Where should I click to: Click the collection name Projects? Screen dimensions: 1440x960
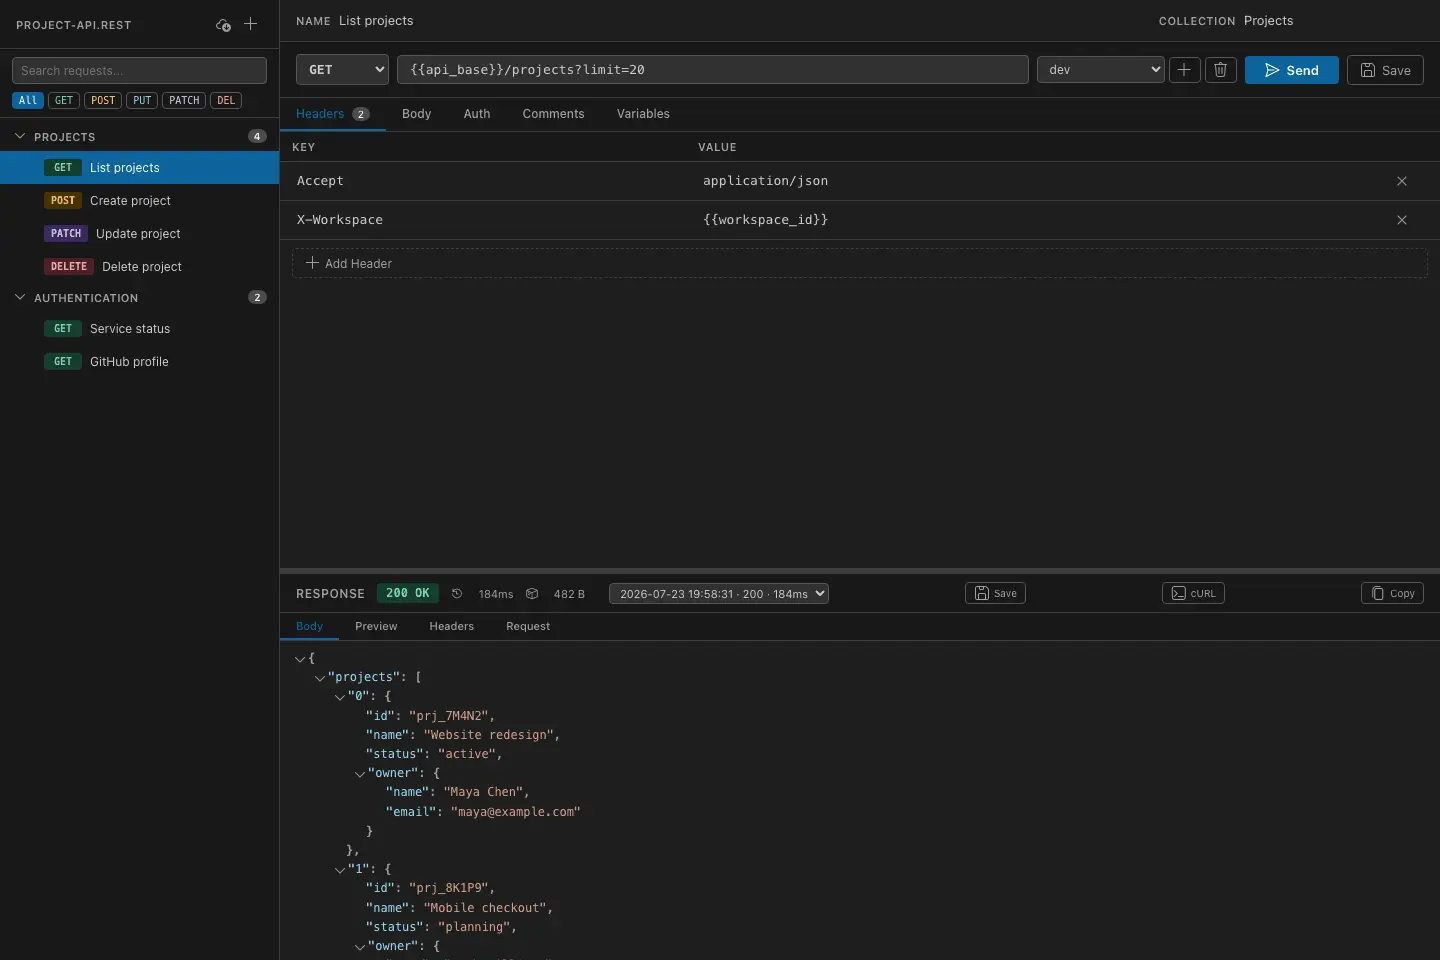(1268, 21)
